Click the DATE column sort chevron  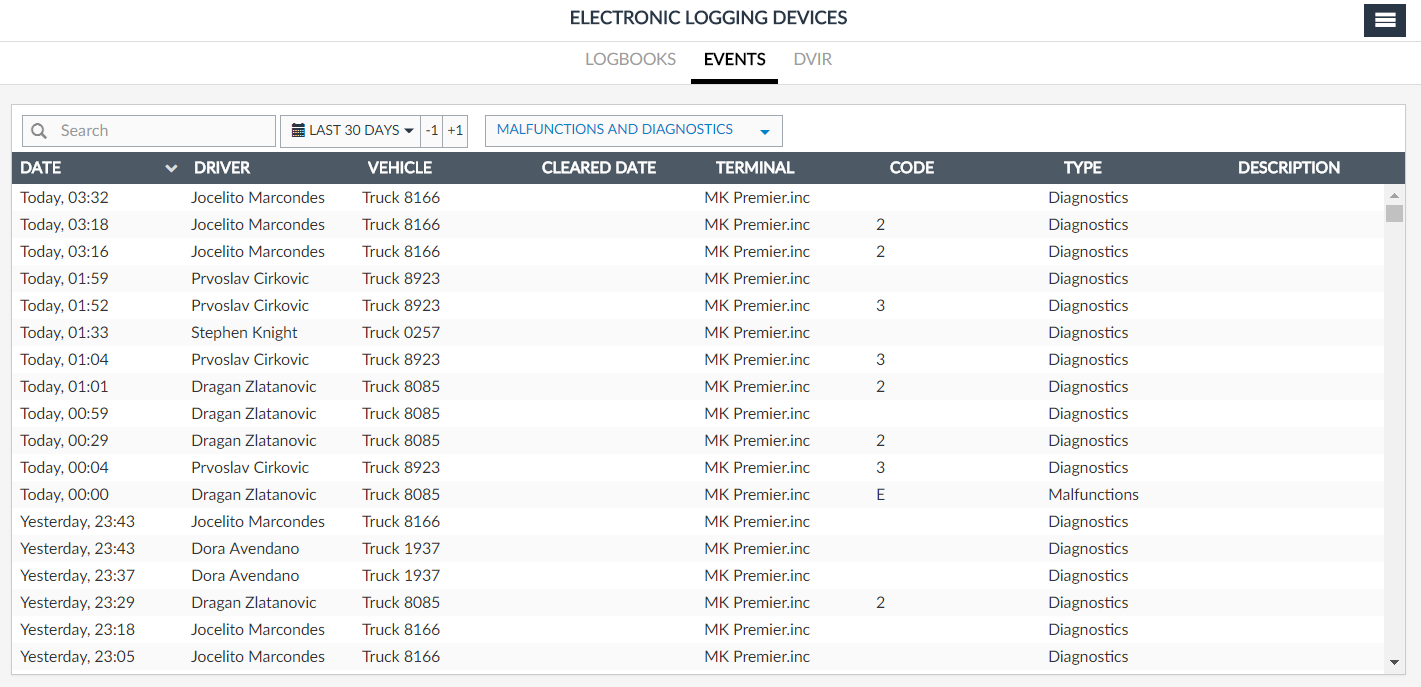coord(171,168)
